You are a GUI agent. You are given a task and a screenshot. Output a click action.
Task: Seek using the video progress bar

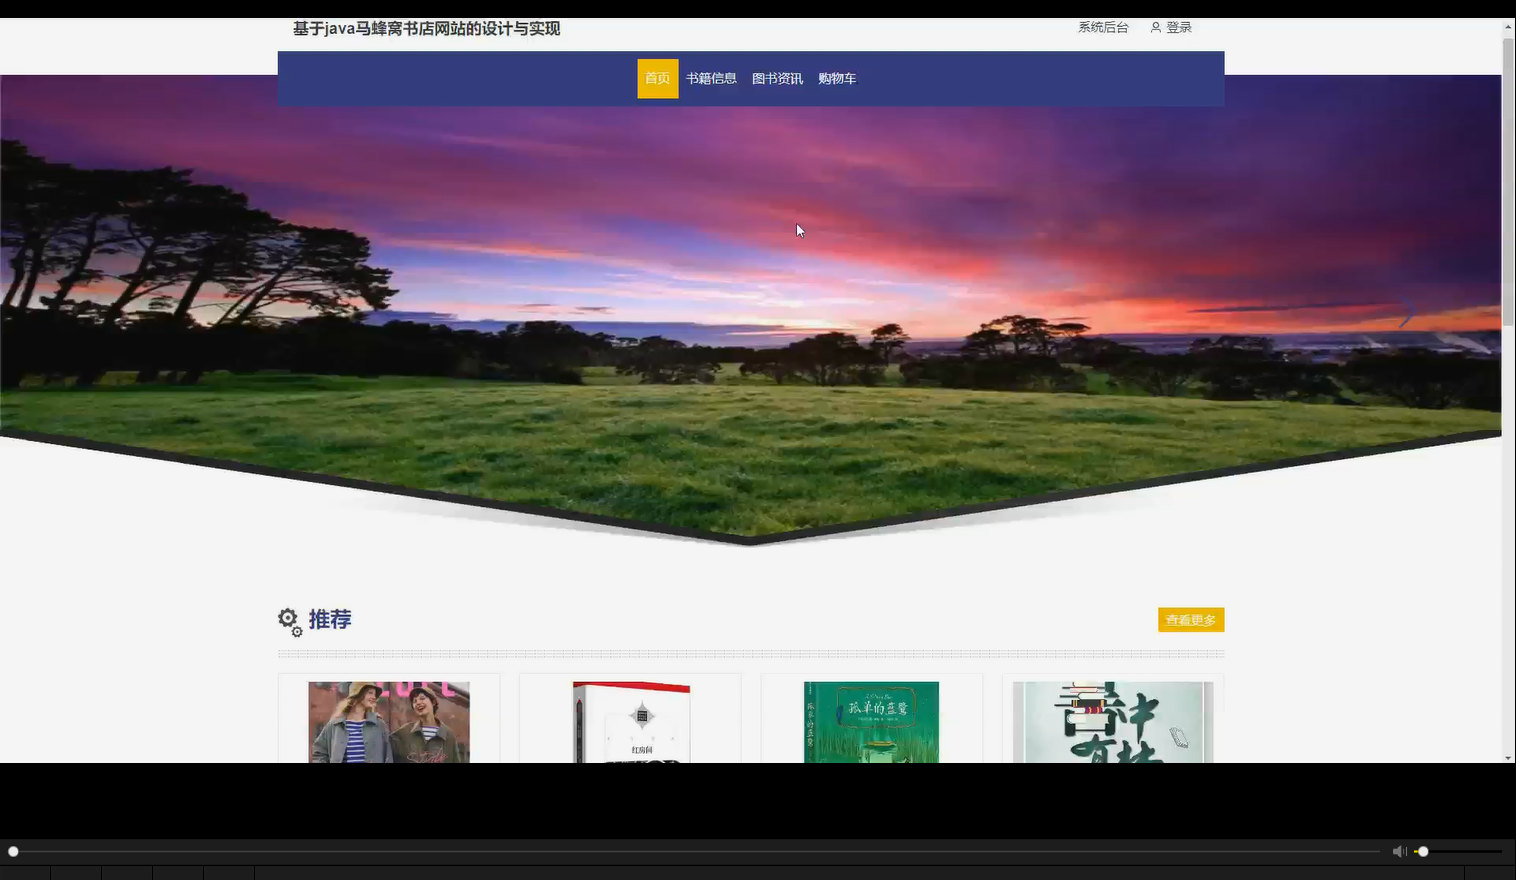(x=695, y=851)
